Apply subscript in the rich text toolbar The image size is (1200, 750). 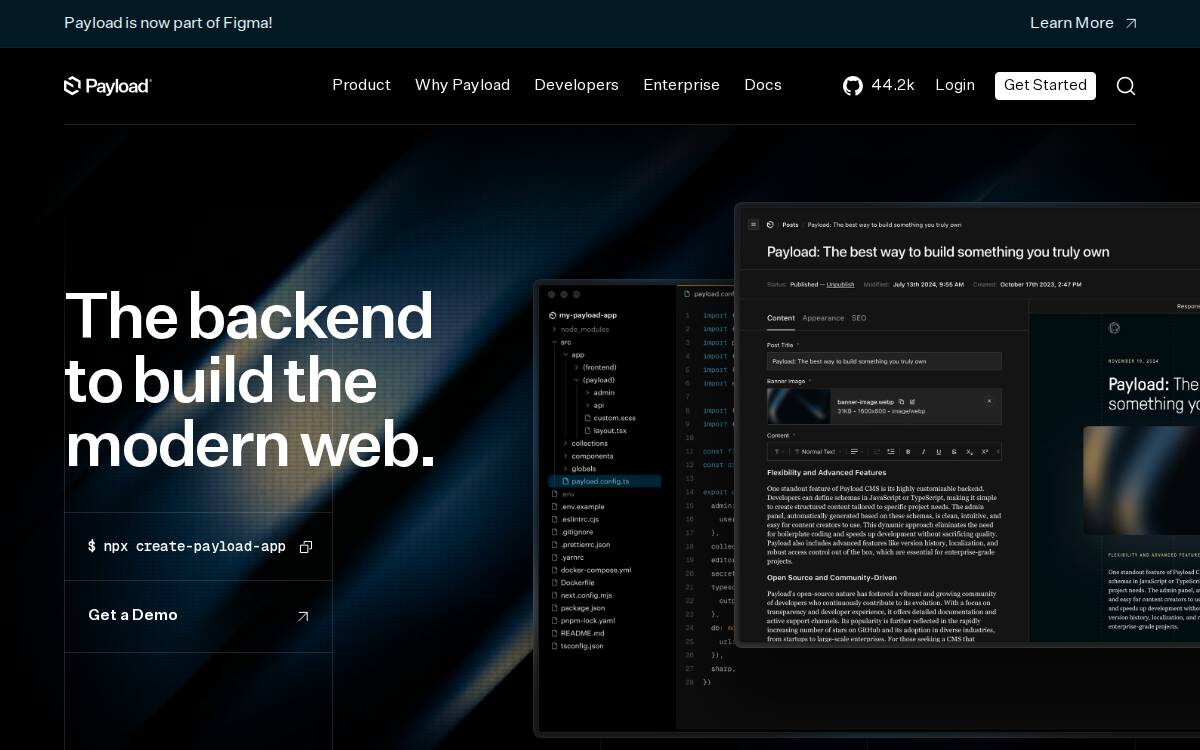point(969,452)
